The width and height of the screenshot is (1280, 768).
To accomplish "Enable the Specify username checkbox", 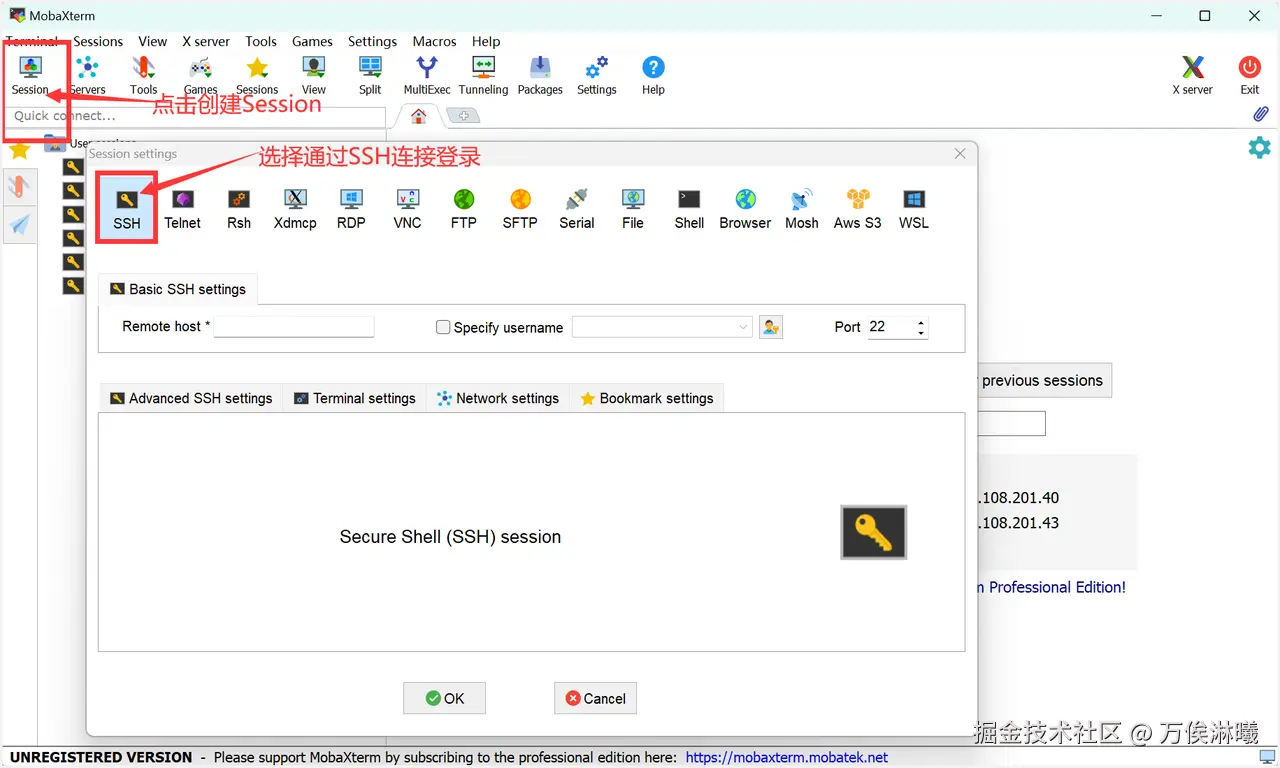I will [x=443, y=327].
